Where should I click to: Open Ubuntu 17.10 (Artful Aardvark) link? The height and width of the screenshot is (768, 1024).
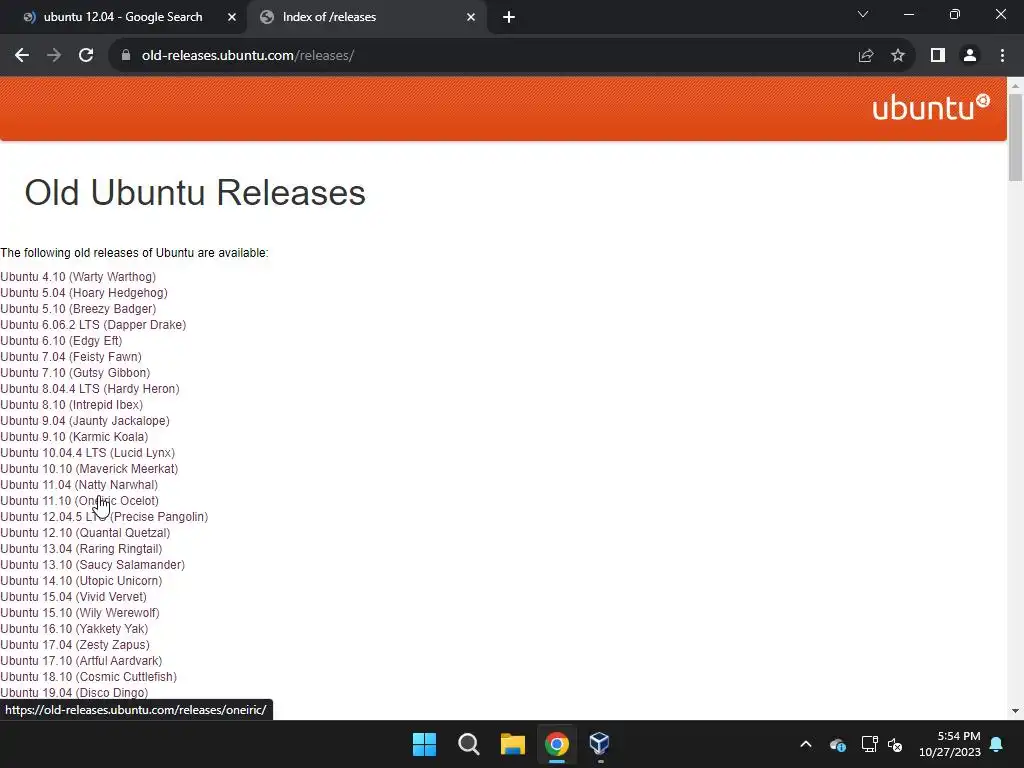tap(81, 661)
